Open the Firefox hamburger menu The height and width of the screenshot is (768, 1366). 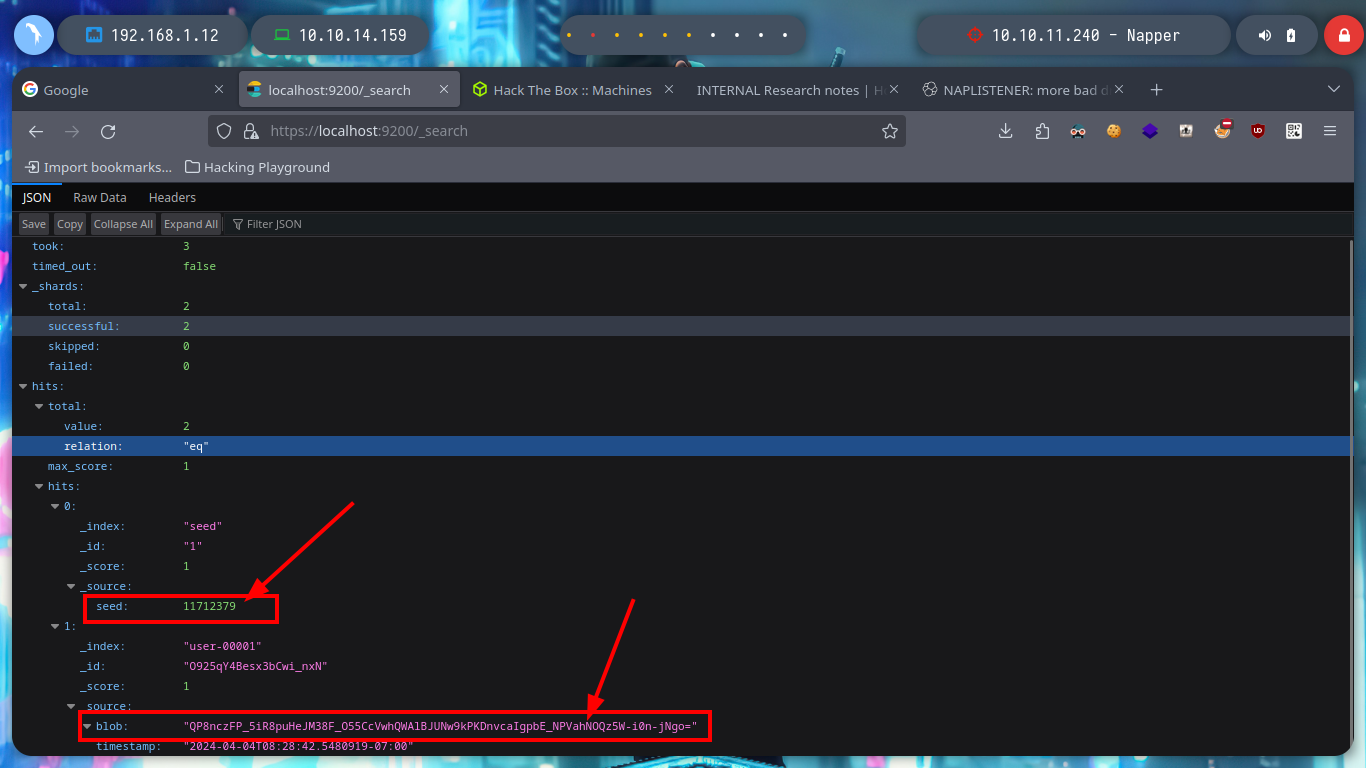1330,131
